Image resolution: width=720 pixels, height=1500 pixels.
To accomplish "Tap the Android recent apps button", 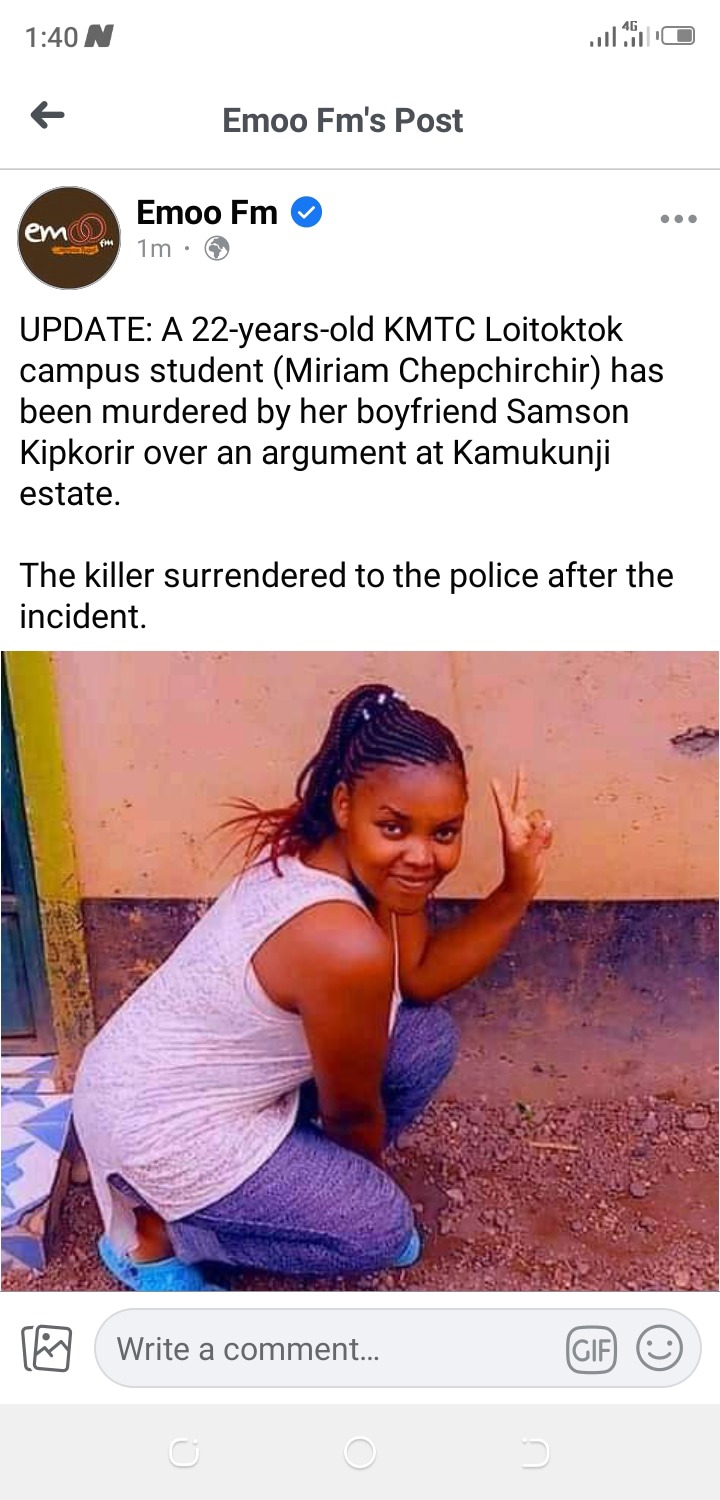I will 184,1453.
